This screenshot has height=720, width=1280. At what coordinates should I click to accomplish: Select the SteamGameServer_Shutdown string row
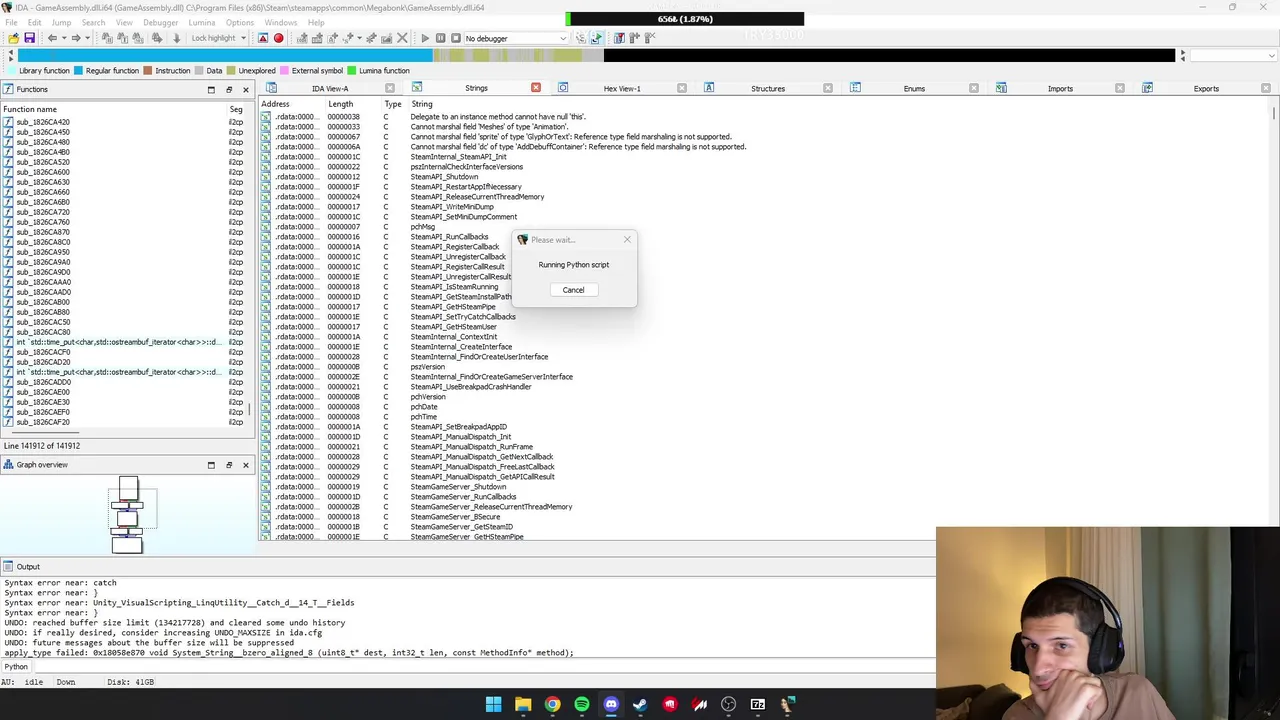[x=458, y=487]
